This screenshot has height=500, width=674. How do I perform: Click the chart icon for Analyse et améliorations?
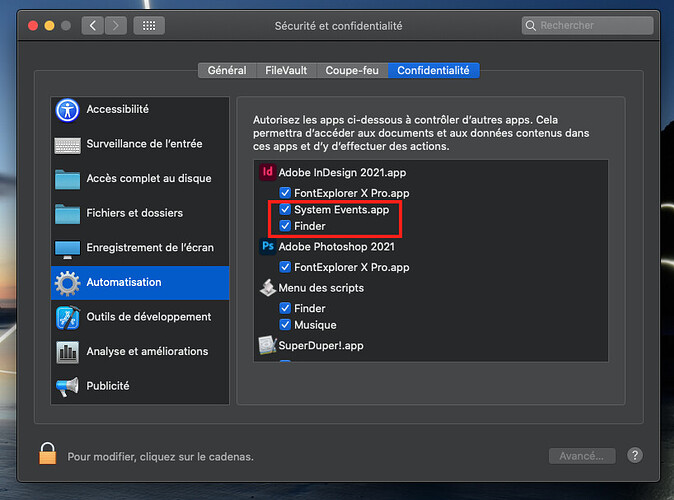(67, 352)
